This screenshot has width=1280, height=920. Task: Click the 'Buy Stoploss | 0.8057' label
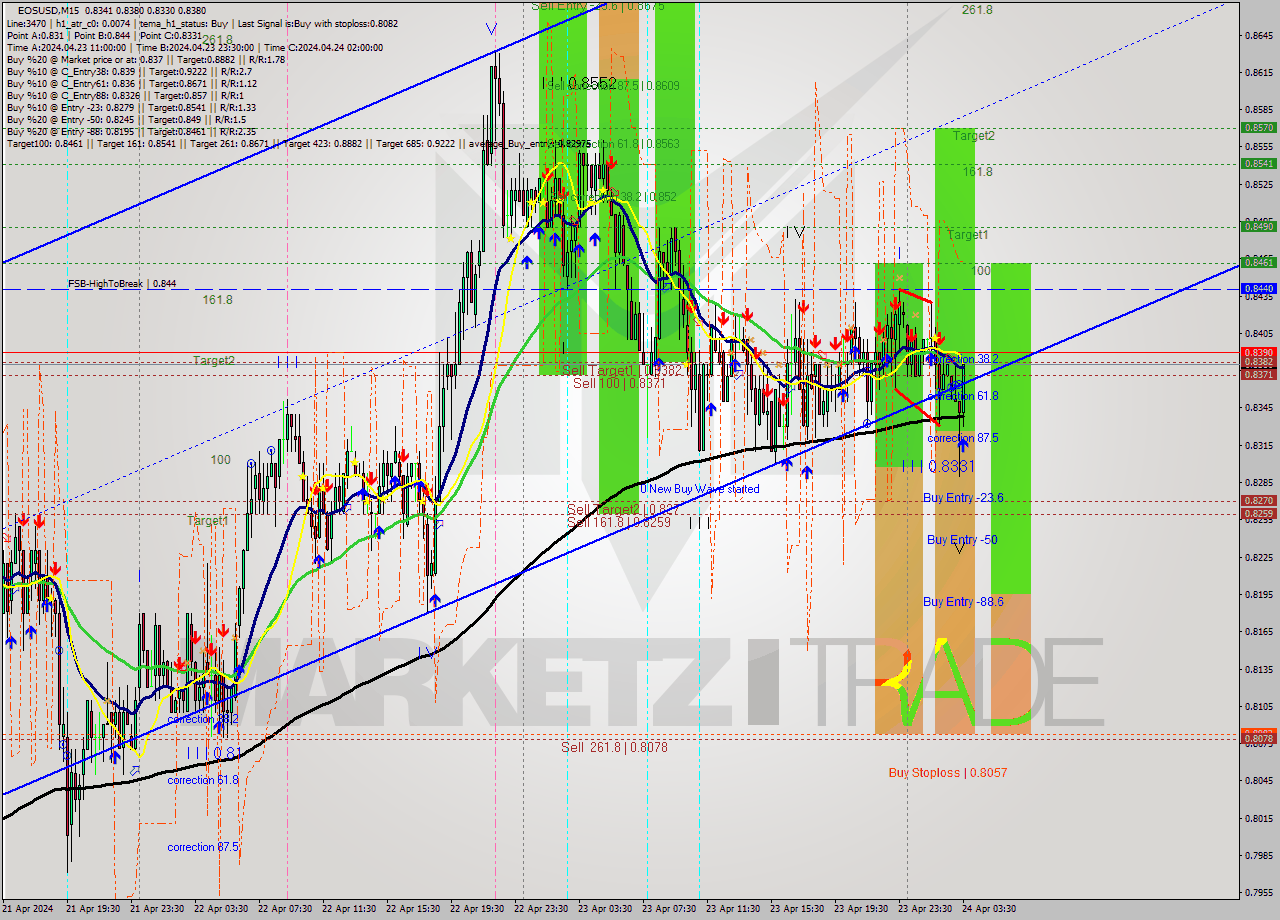tap(948, 773)
